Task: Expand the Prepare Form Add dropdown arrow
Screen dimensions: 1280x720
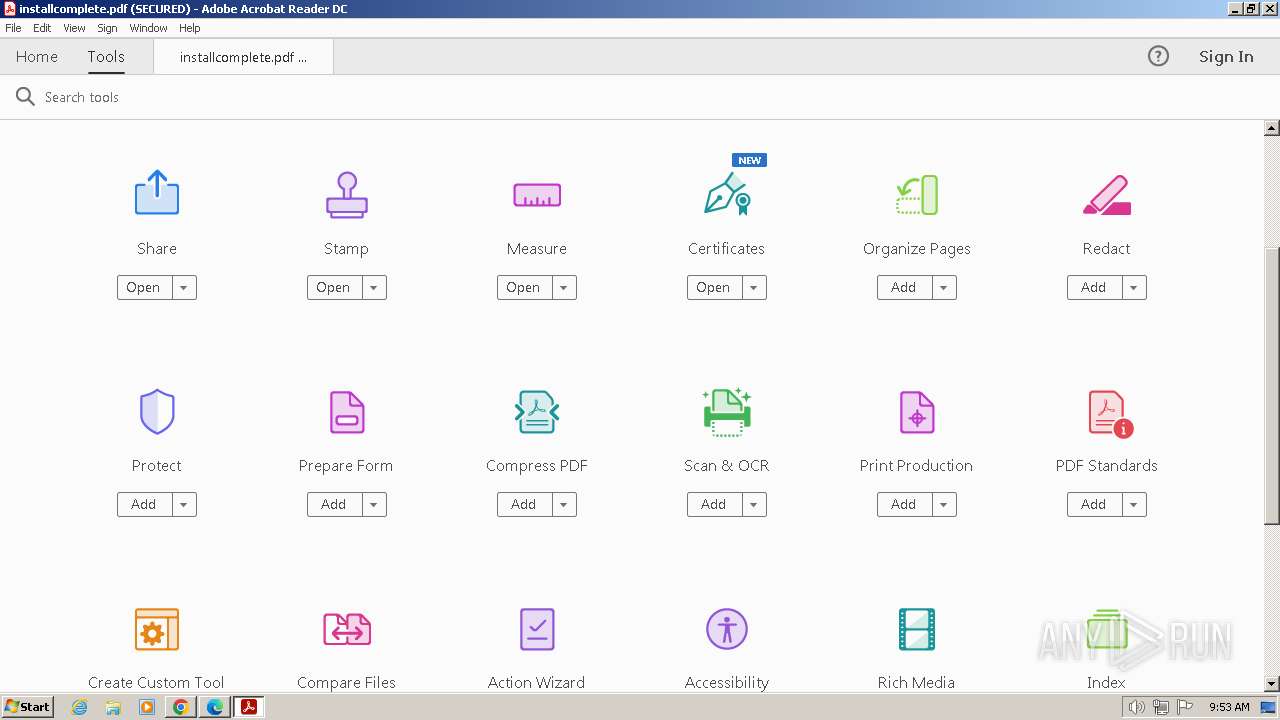Action: tap(374, 505)
